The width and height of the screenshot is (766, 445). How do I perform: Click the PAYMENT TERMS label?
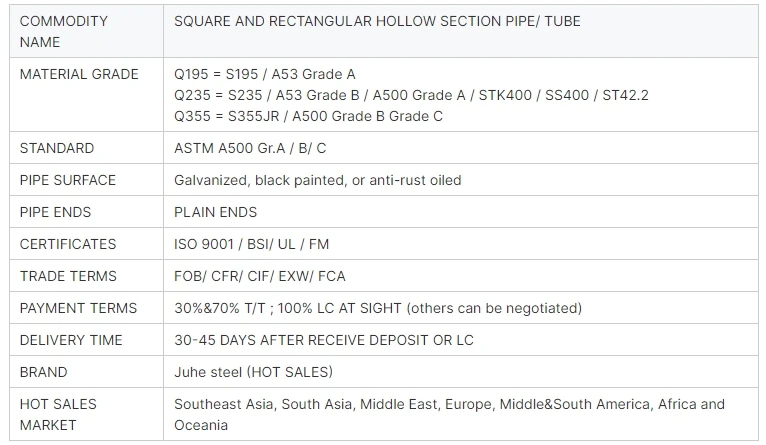tap(78, 308)
